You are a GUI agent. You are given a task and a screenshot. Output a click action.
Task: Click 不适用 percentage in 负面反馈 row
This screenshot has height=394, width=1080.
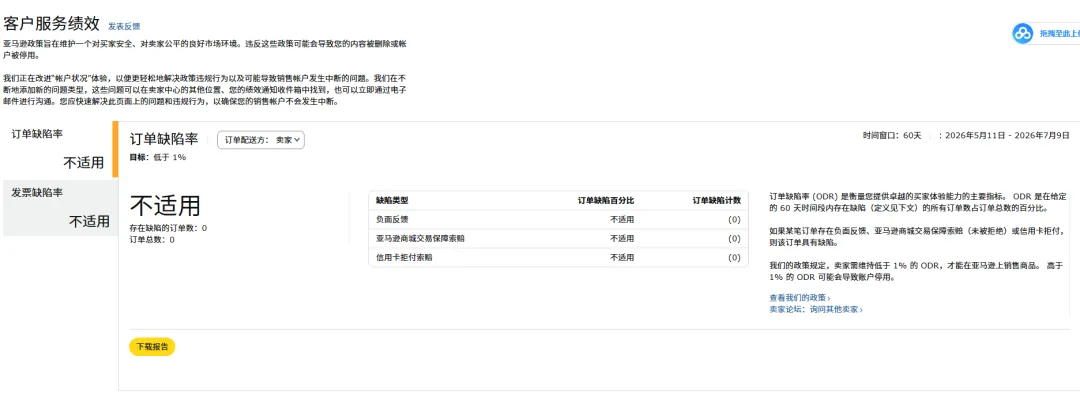(x=622, y=220)
